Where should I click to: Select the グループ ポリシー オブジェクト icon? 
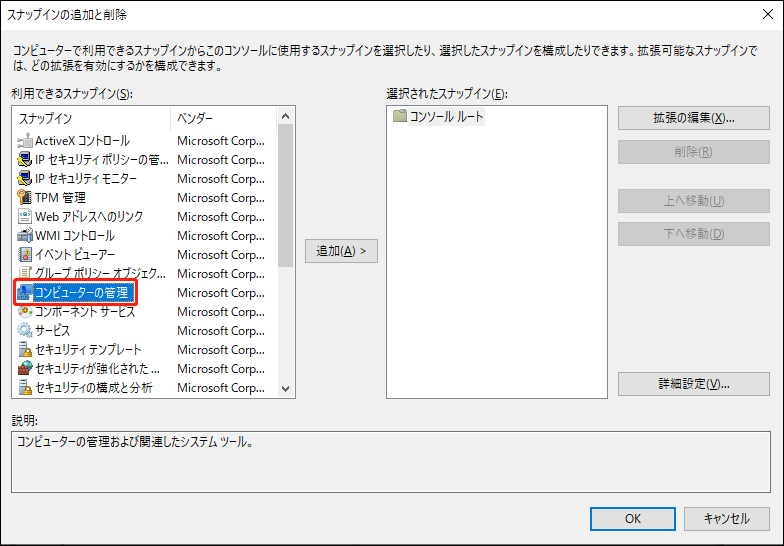(25, 274)
